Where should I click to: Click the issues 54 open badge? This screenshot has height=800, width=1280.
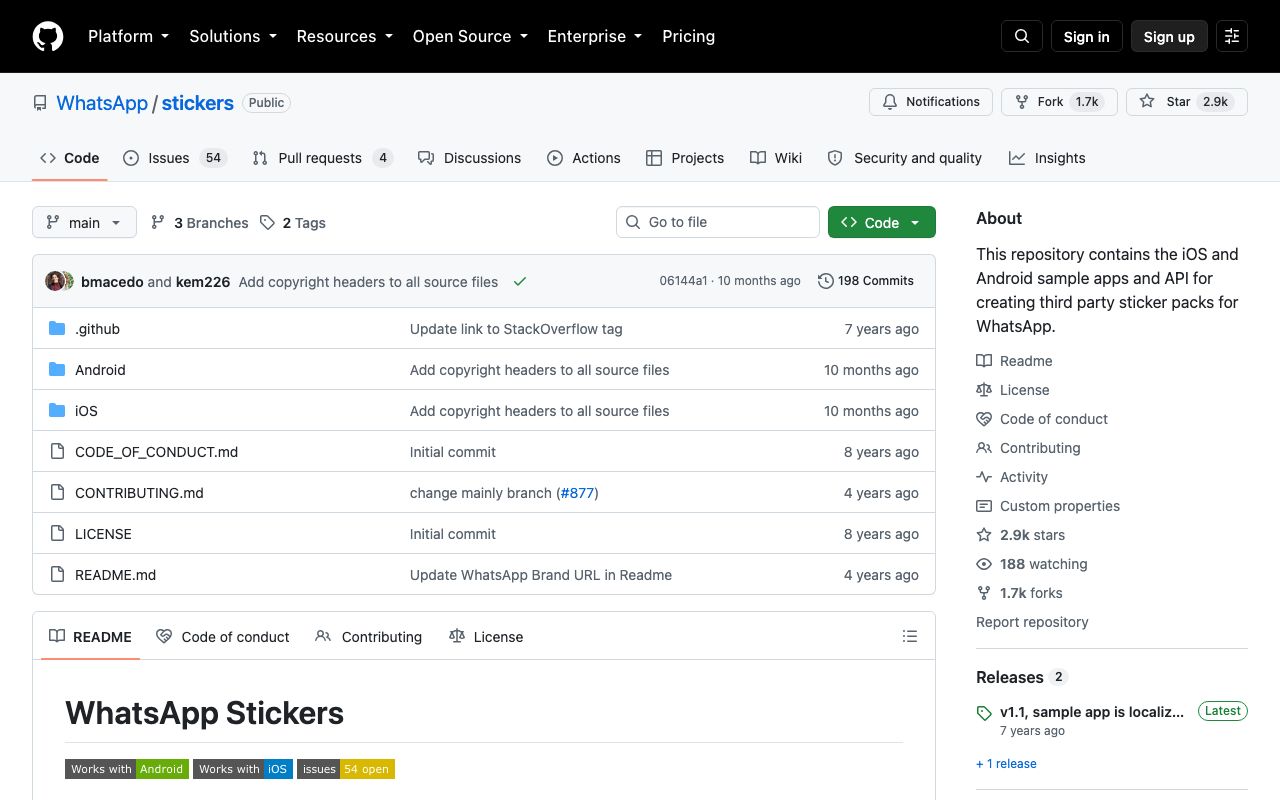tap(346, 769)
